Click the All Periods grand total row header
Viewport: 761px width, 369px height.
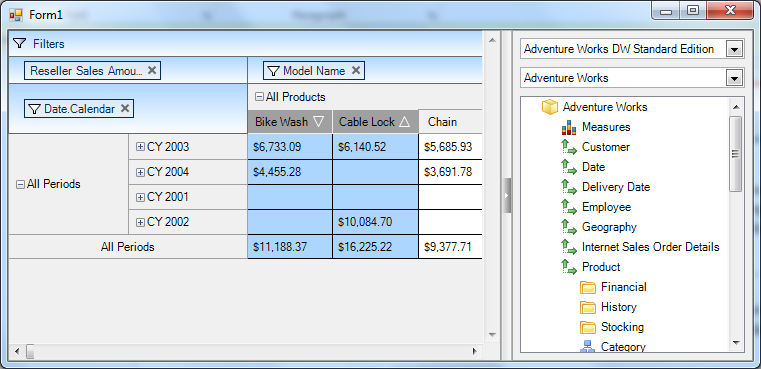click(x=128, y=247)
